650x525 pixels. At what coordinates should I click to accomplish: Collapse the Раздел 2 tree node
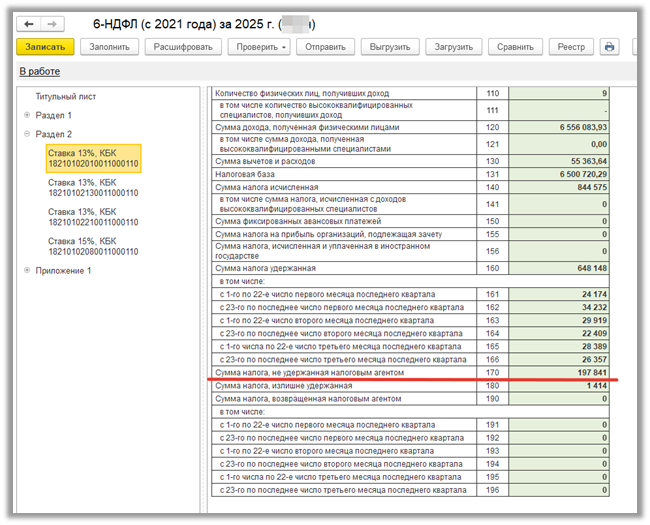[27, 134]
